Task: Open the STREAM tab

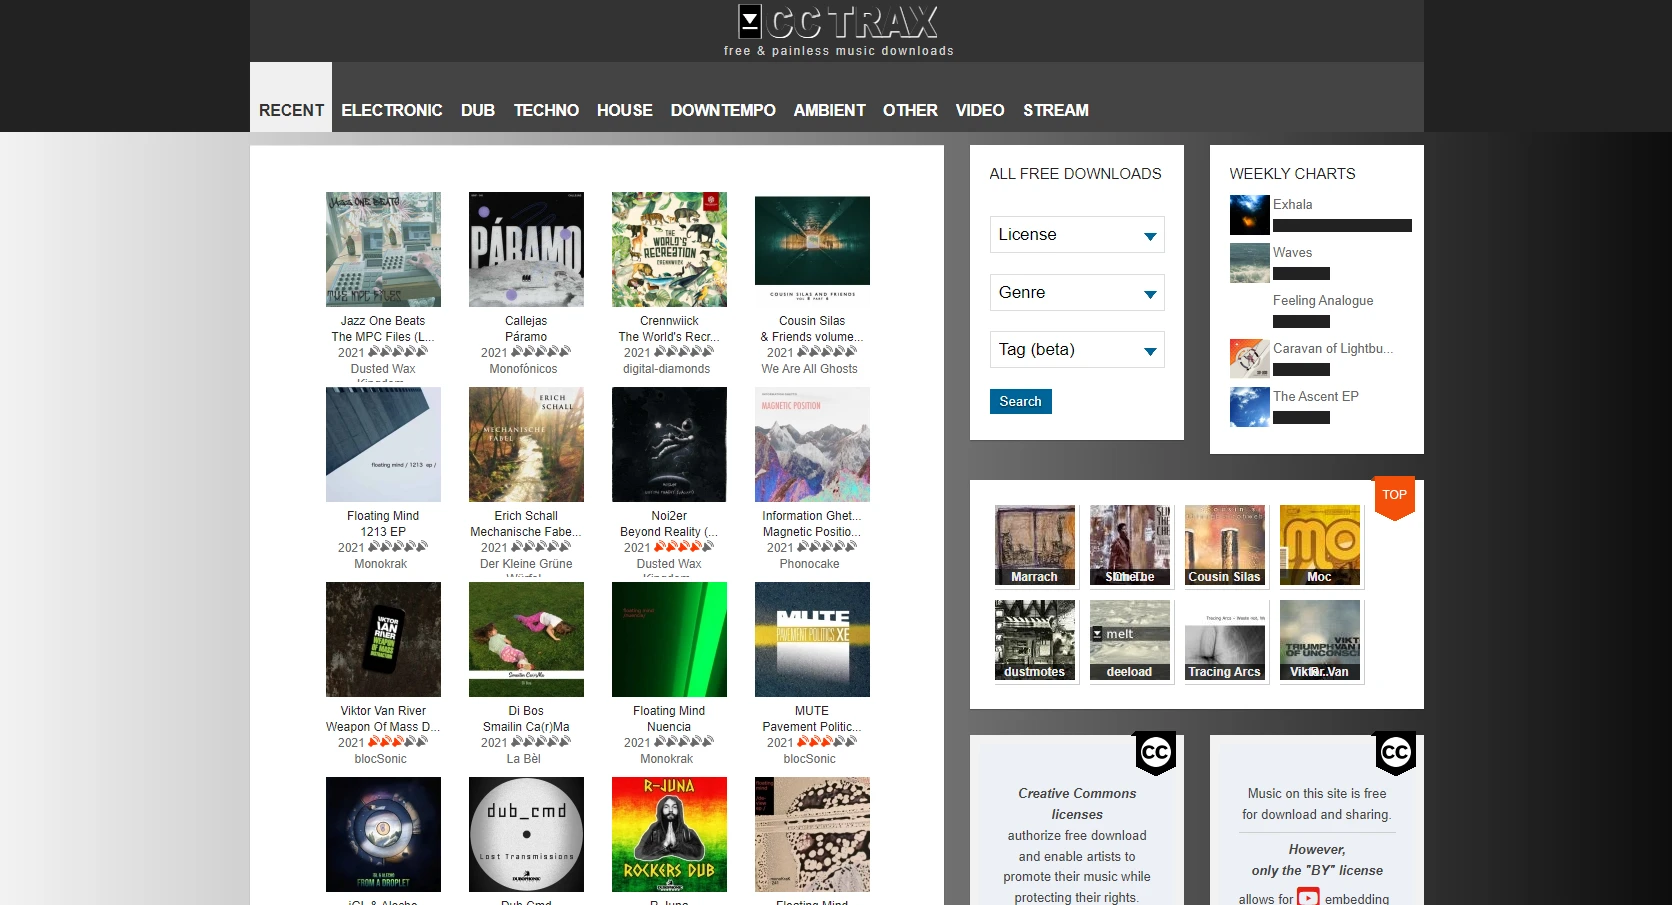Action: pos(1056,110)
